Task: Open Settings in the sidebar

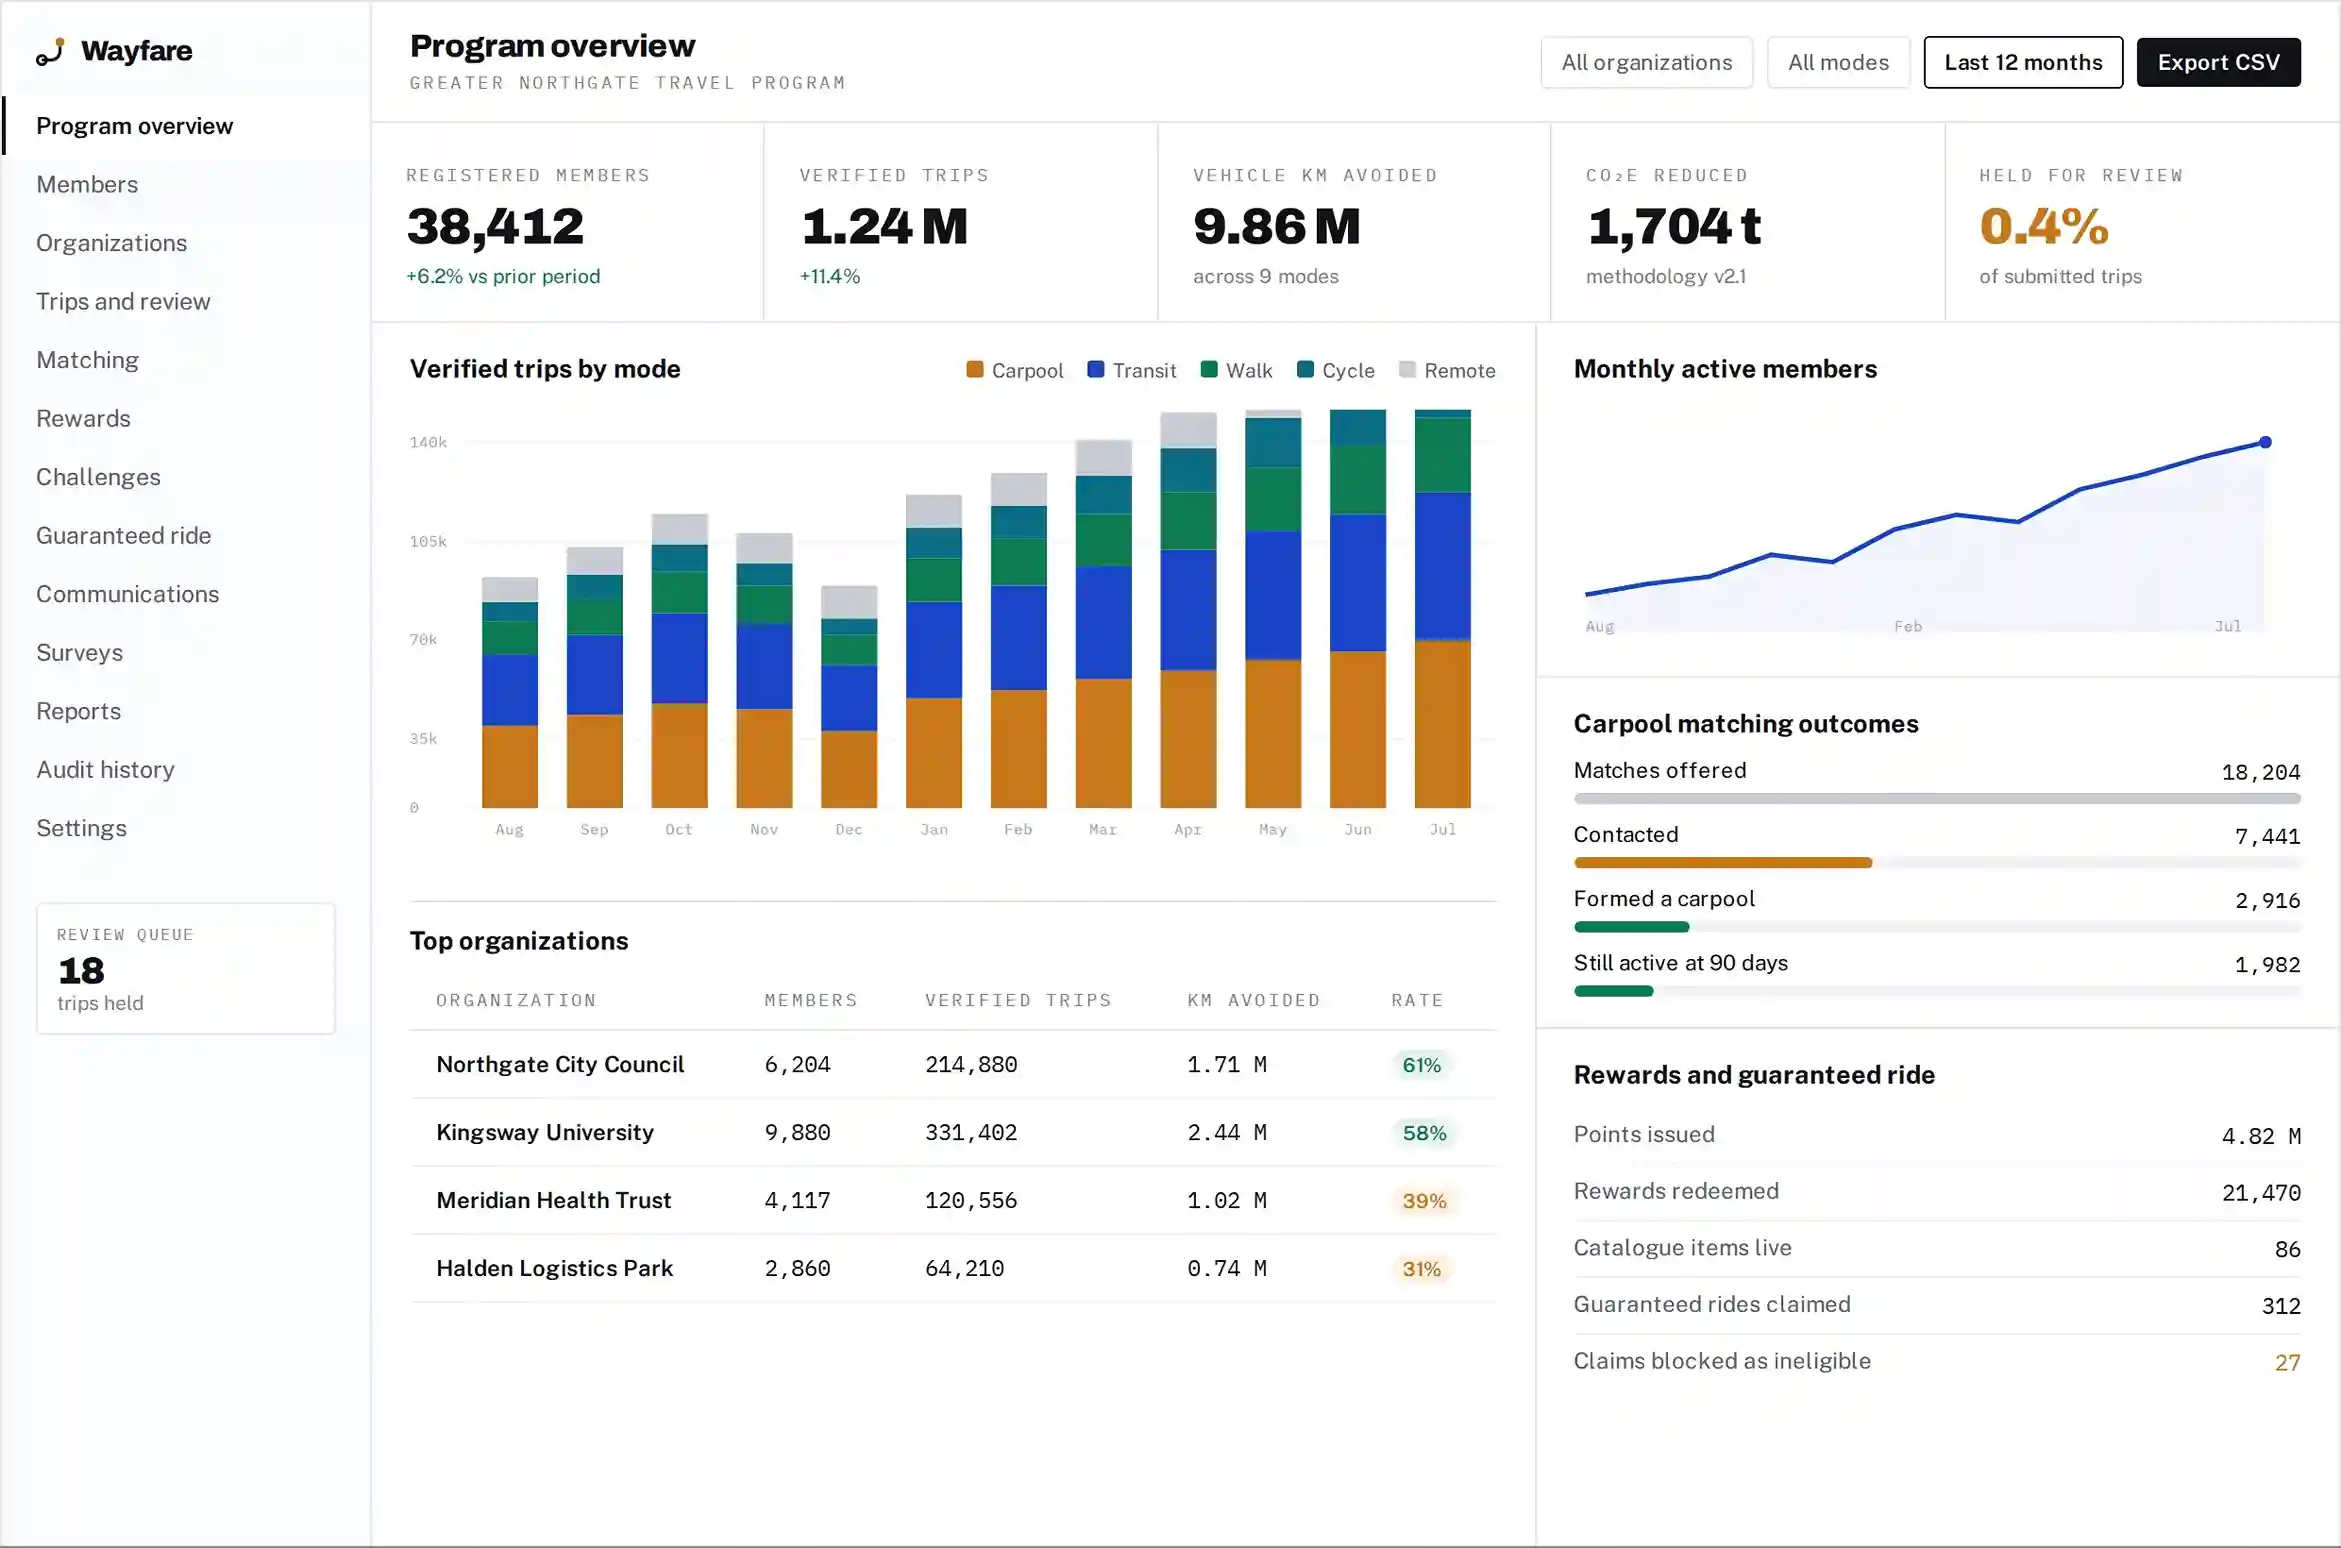Action: [x=186, y=828]
